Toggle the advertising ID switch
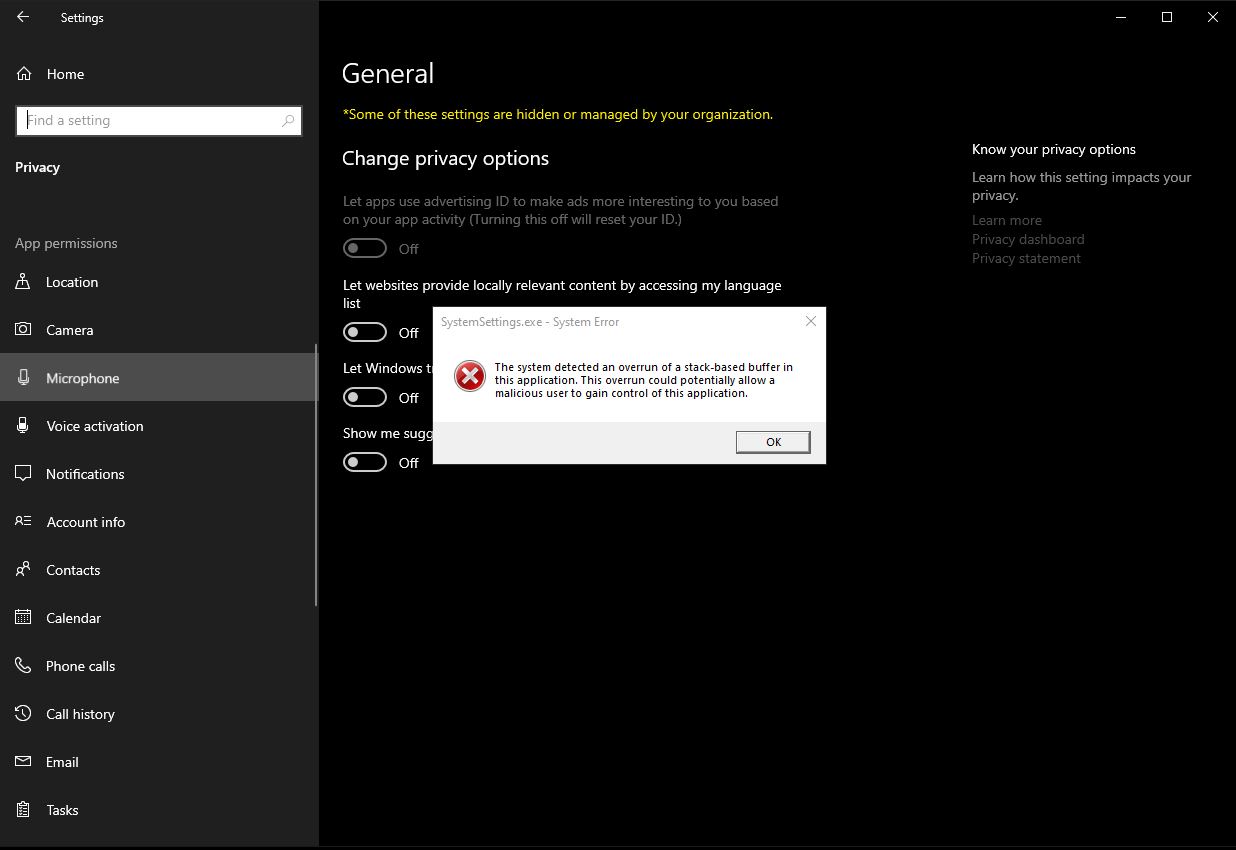 [x=365, y=248]
